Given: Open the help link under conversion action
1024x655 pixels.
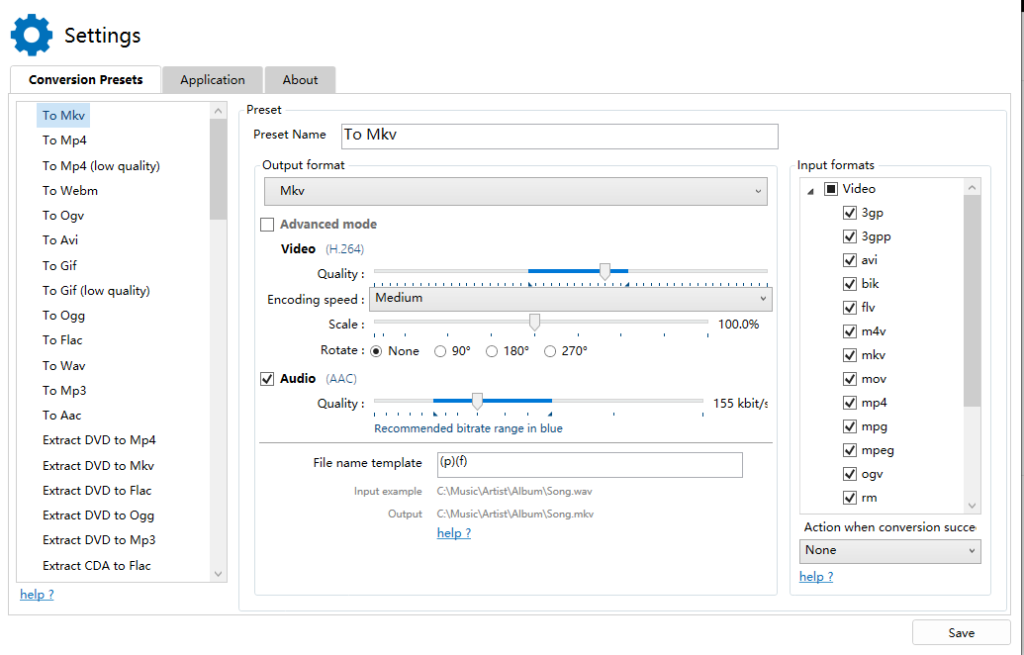Looking at the screenshot, I should point(816,577).
